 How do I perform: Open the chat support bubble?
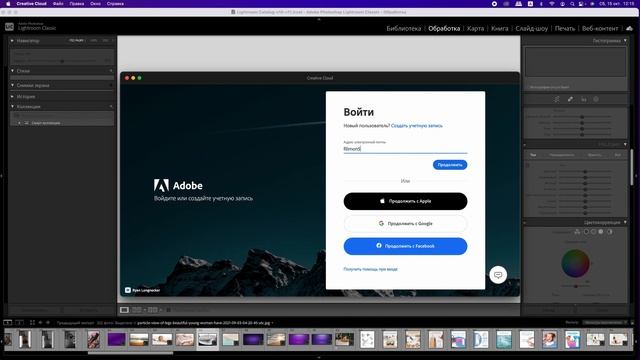(x=498, y=275)
